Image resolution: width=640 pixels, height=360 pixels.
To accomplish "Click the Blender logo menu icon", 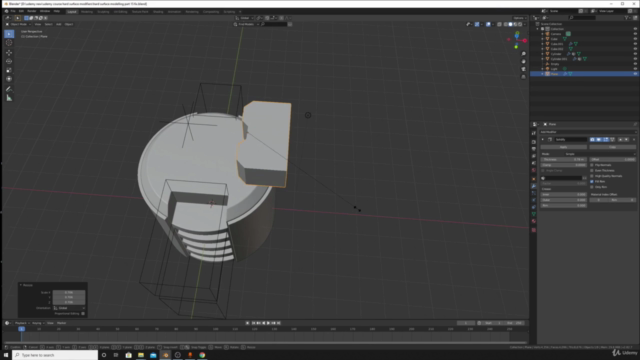I will (6, 11).
